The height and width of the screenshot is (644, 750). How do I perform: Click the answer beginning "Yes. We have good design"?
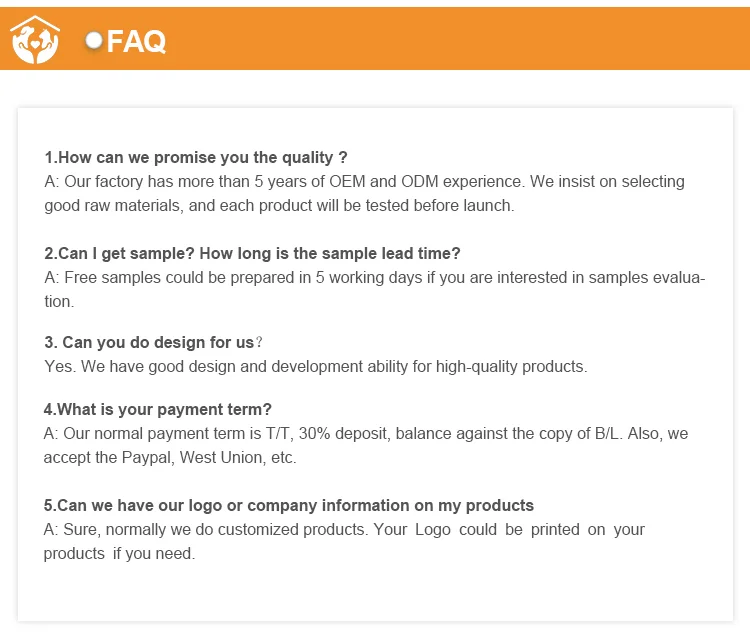[316, 366]
